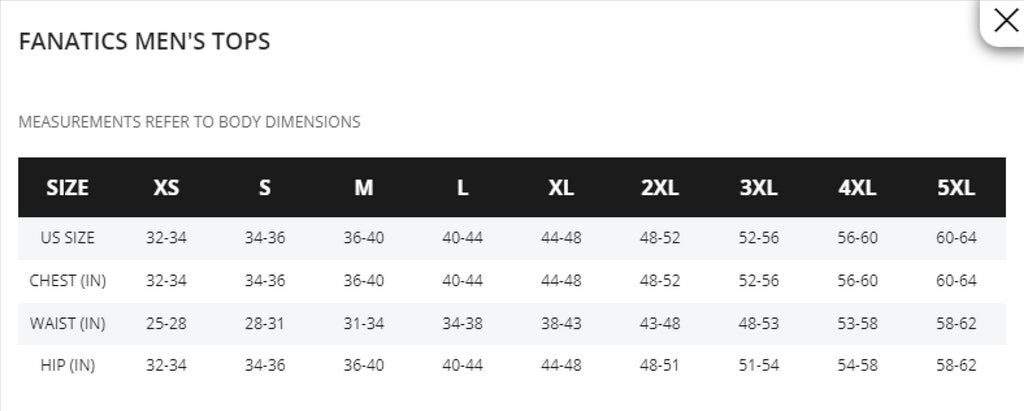The height and width of the screenshot is (411, 1024).
Task: Select the XL column header
Action: [x=561, y=188]
